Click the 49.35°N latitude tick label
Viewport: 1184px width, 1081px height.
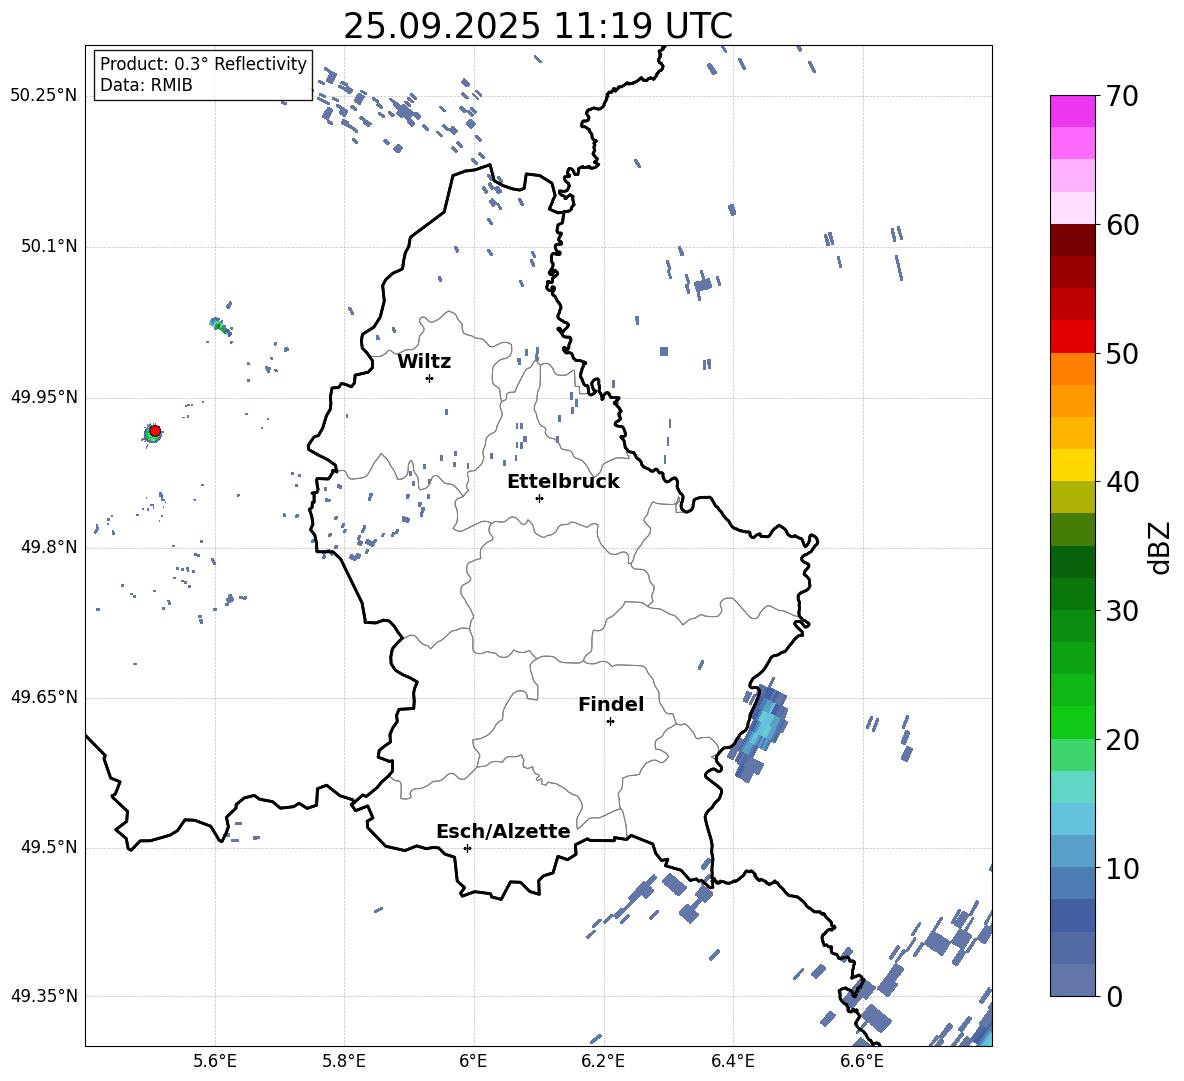[44, 996]
